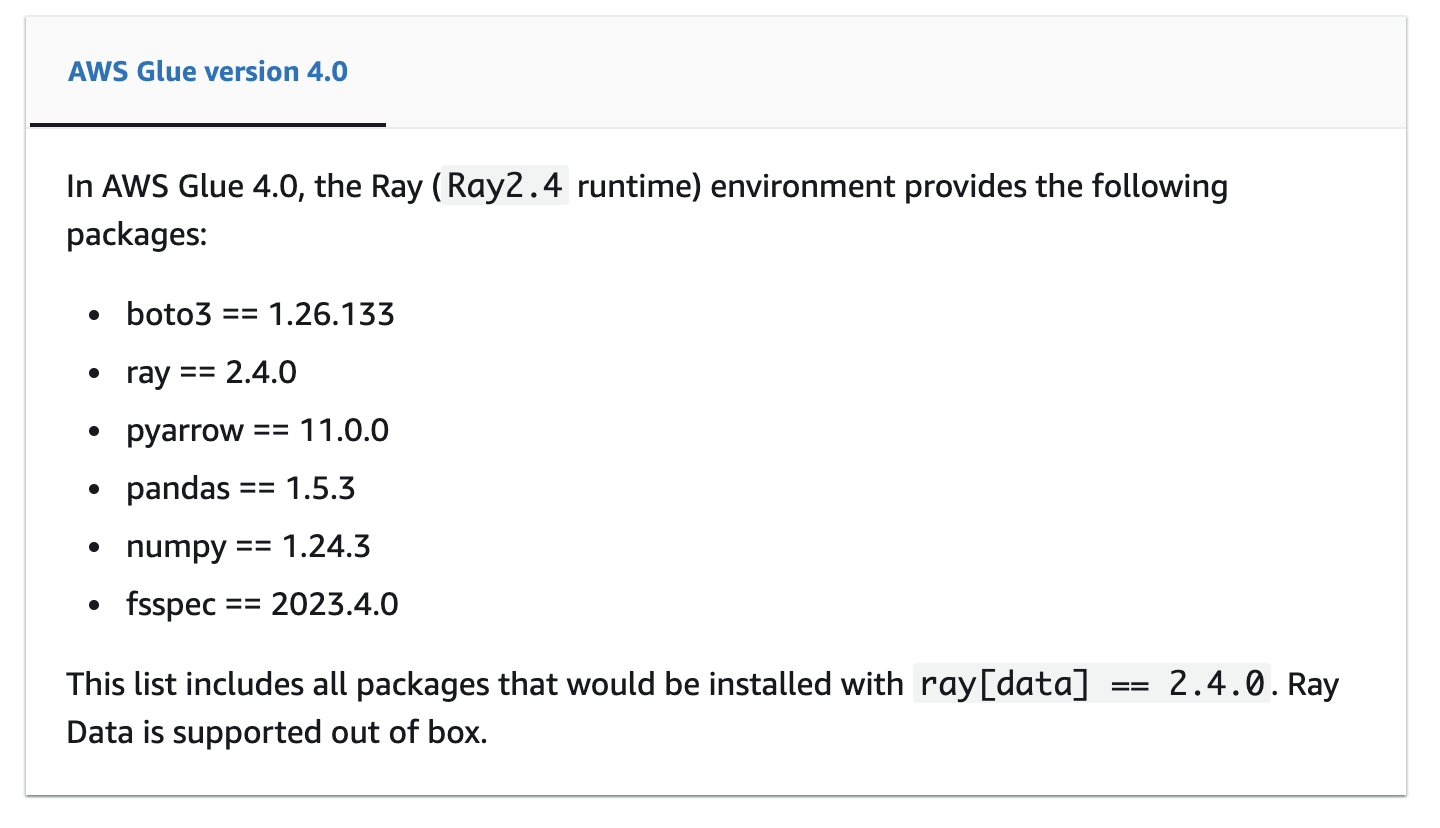
Task: Click the tab header area above the content
Action: pyautogui.click(x=700, y=71)
